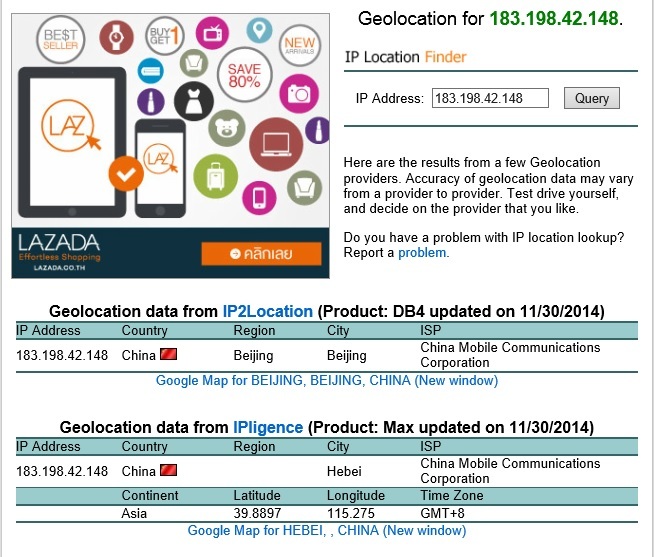This screenshot has width=654, height=557.
Task: Click the Continent column header
Action: pyautogui.click(x=150, y=495)
